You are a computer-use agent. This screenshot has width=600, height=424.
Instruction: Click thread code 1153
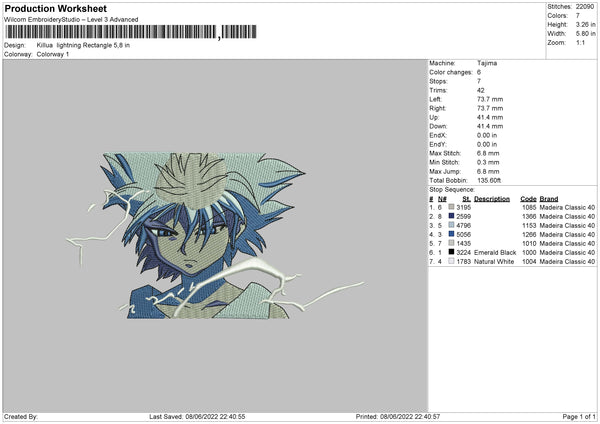529,225
